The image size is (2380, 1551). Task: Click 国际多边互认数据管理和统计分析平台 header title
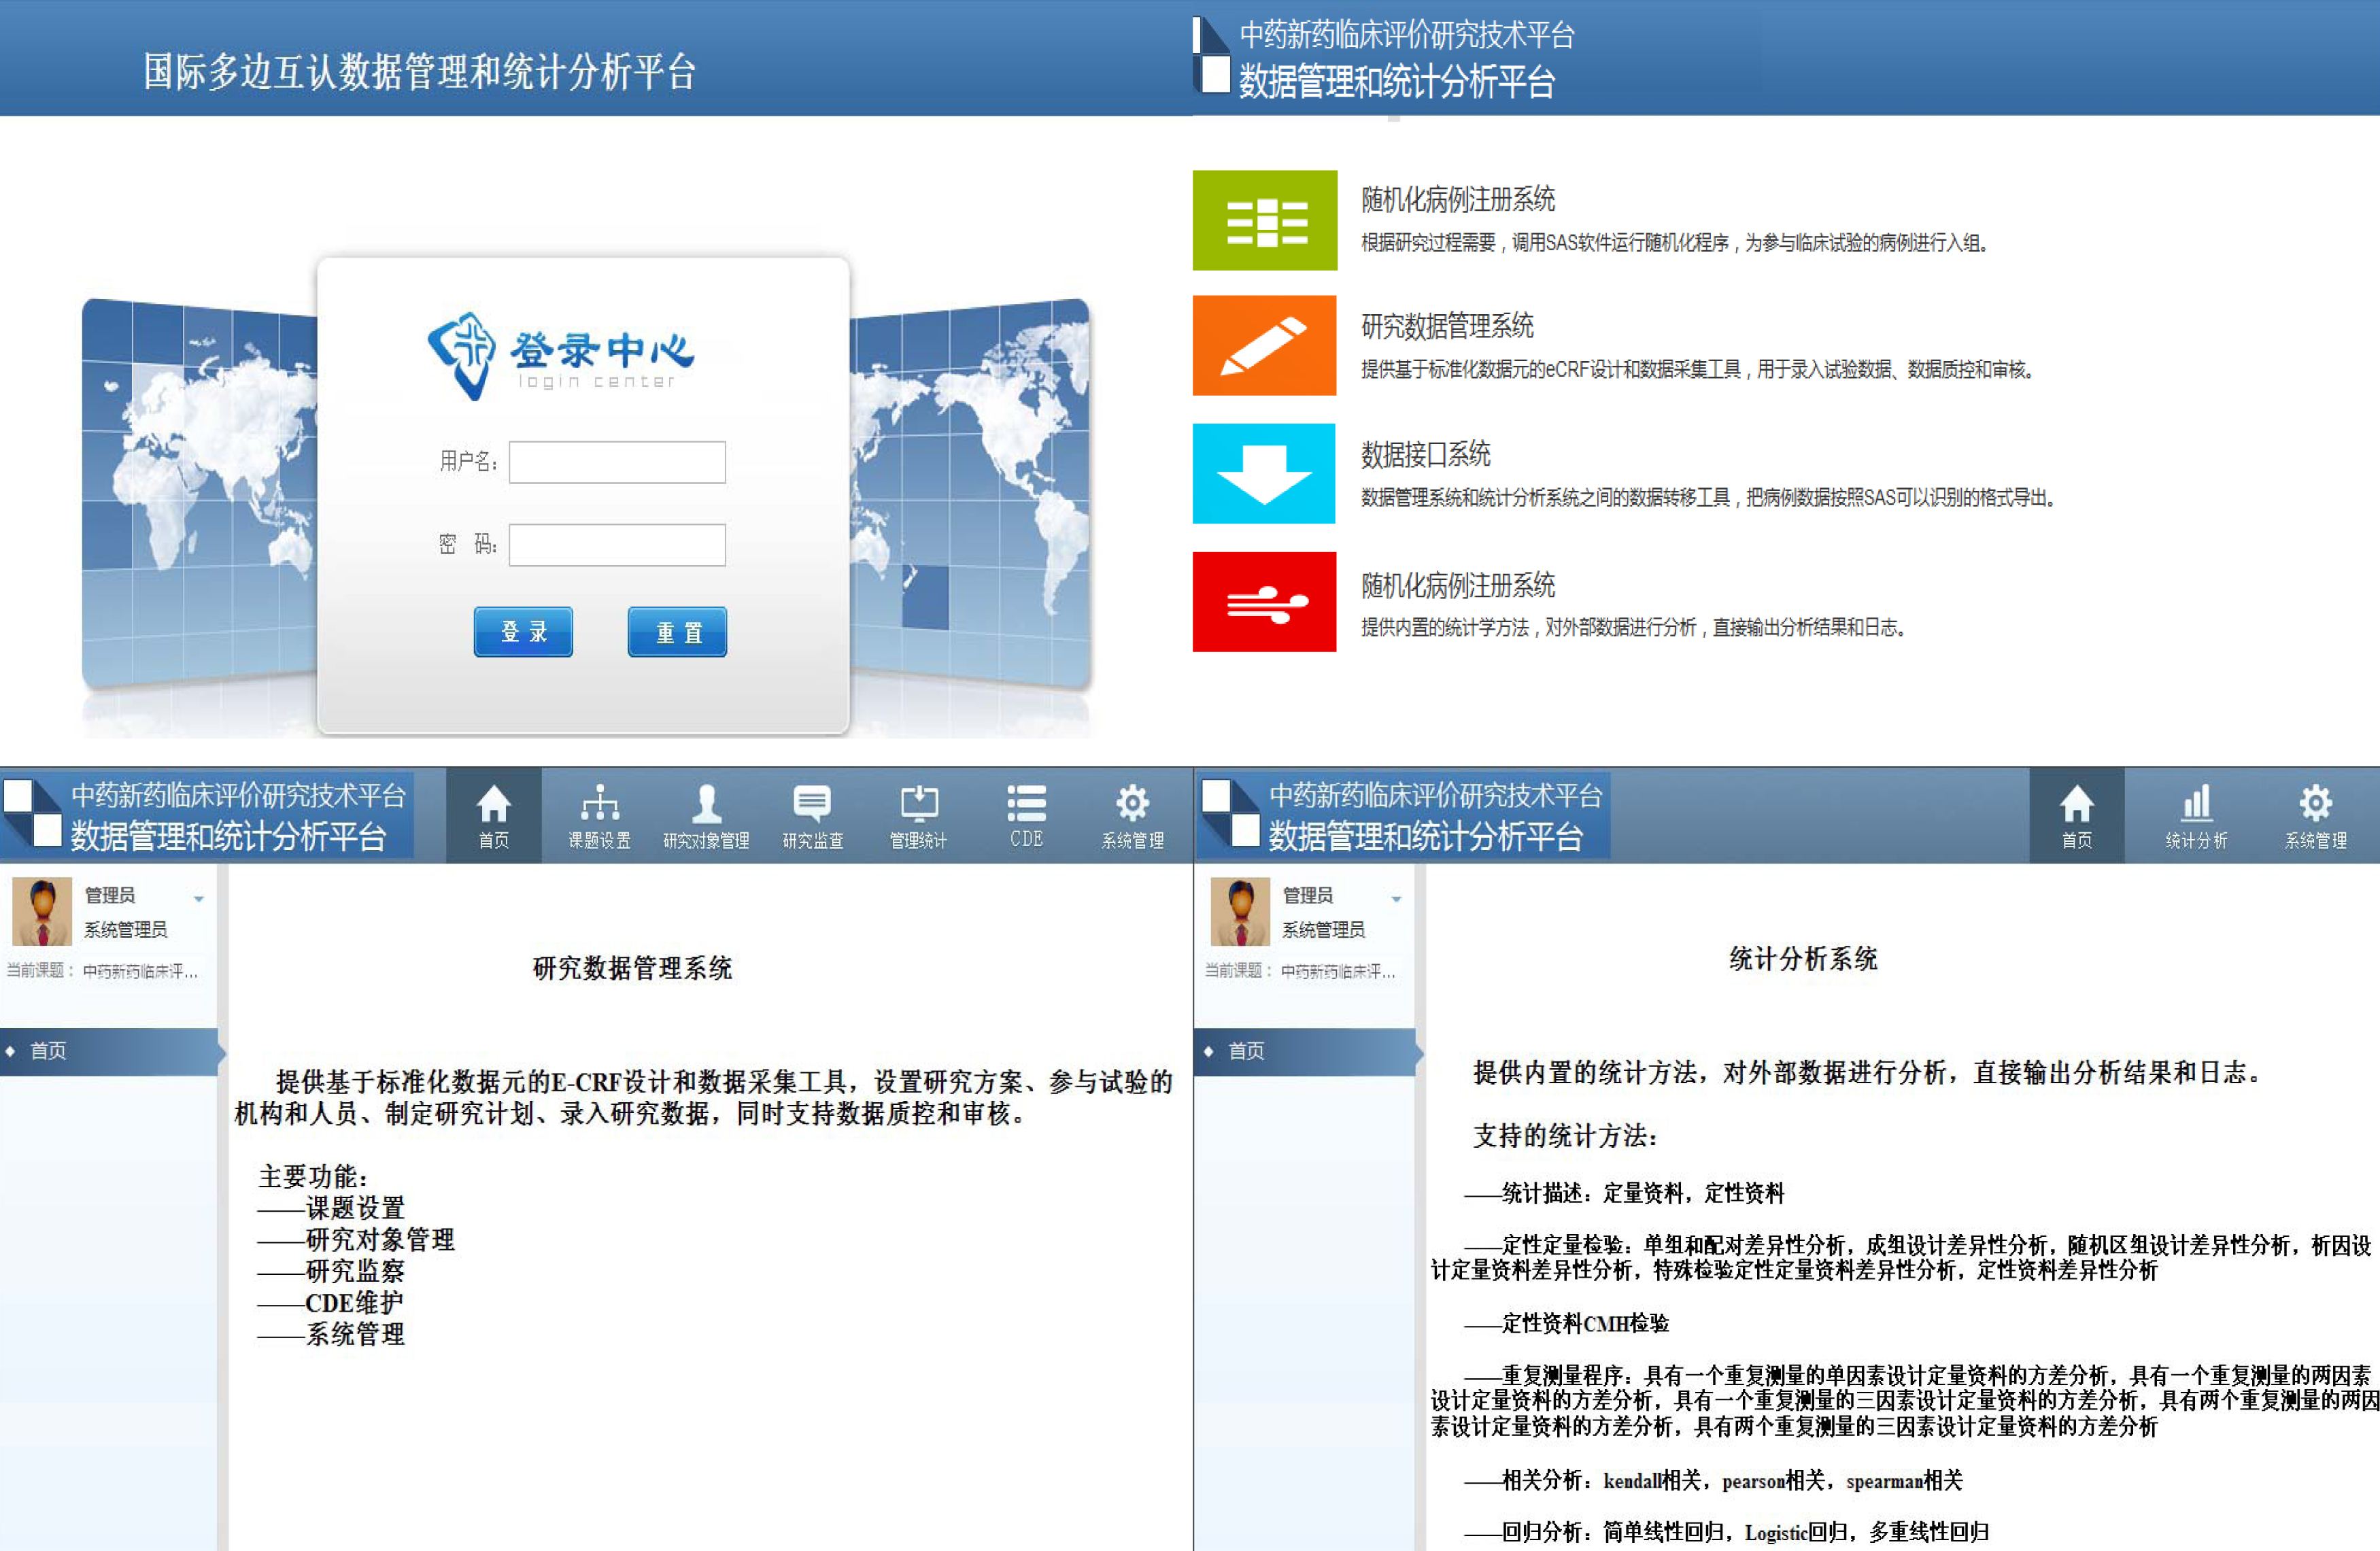(419, 72)
